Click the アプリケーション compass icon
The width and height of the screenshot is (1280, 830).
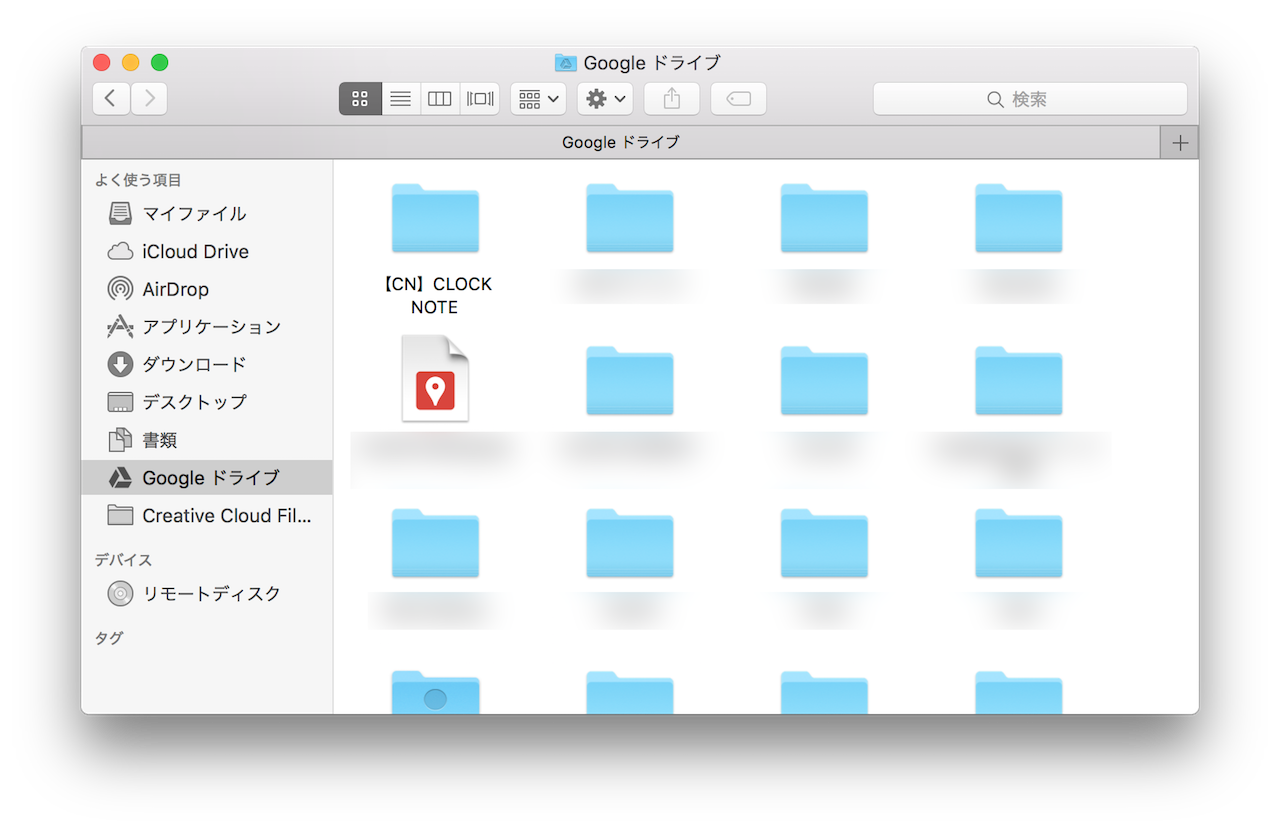click(x=120, y=327)
